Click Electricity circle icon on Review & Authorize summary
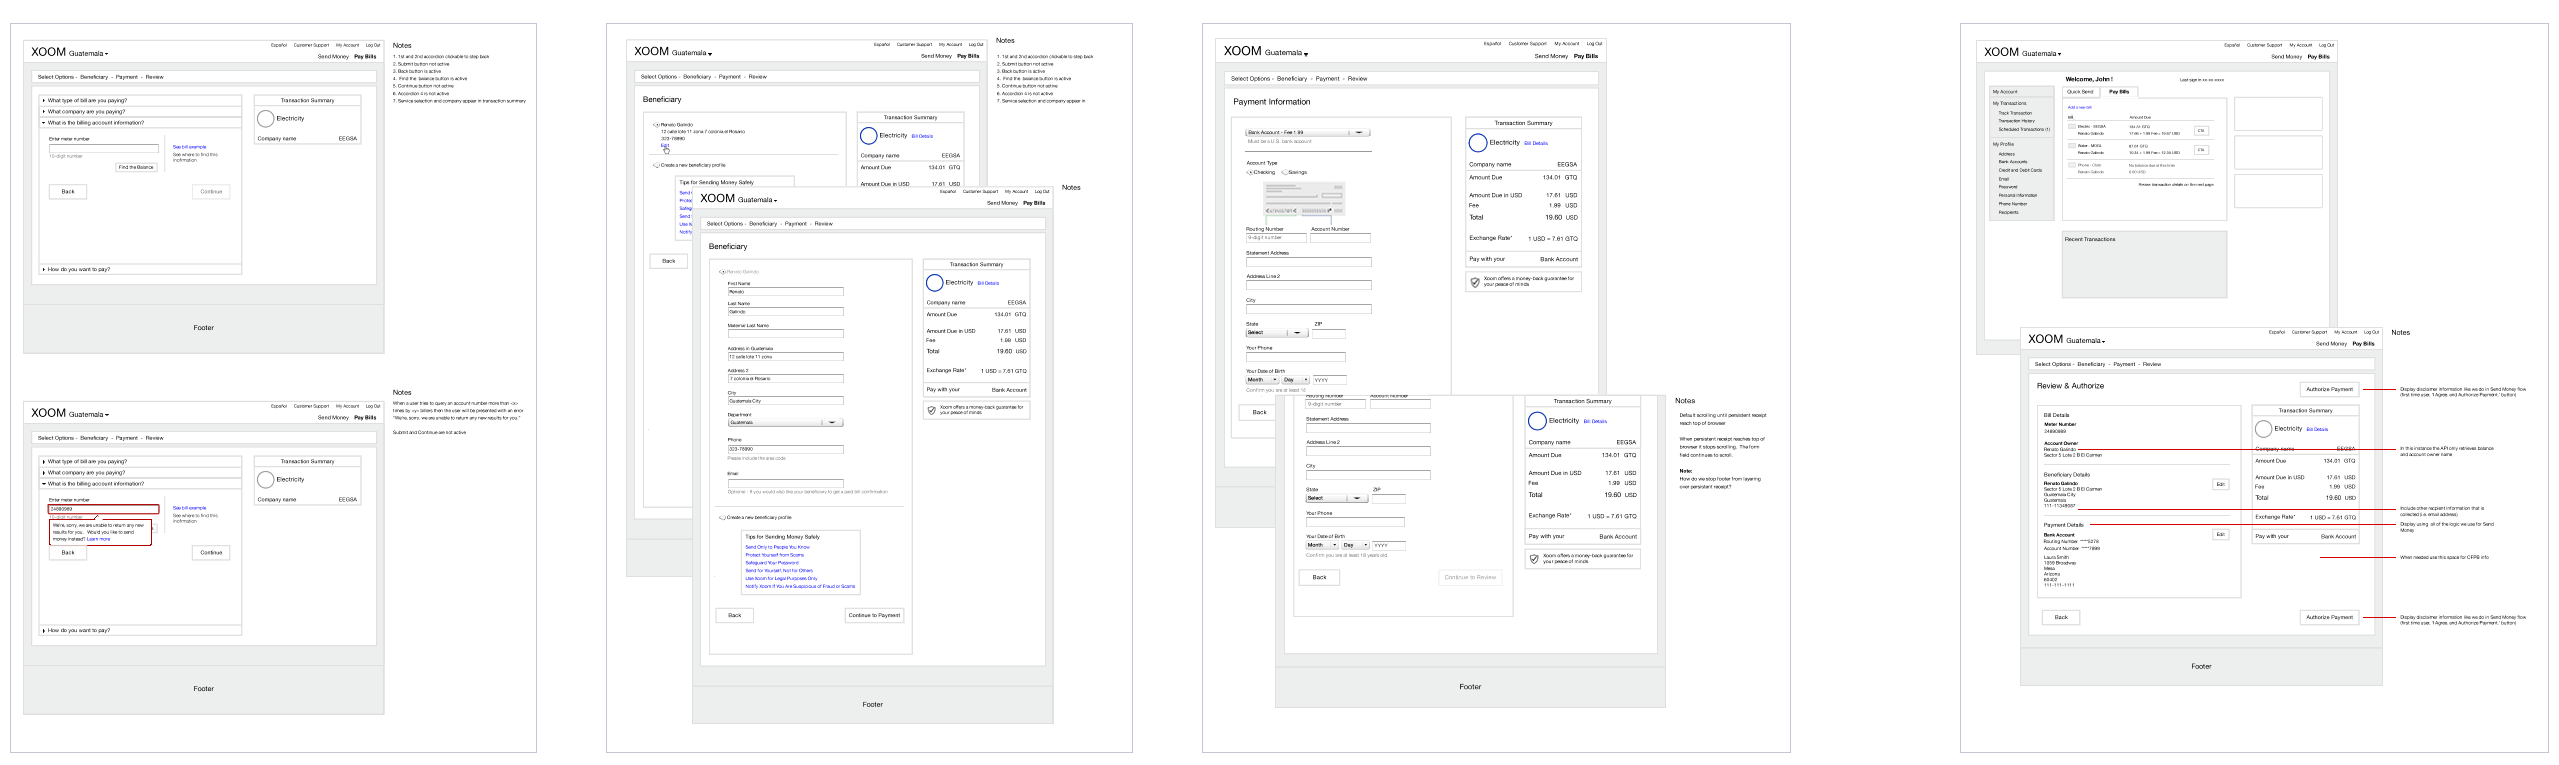Viewport: 2559px width, 765px height. pos(2263,429)
